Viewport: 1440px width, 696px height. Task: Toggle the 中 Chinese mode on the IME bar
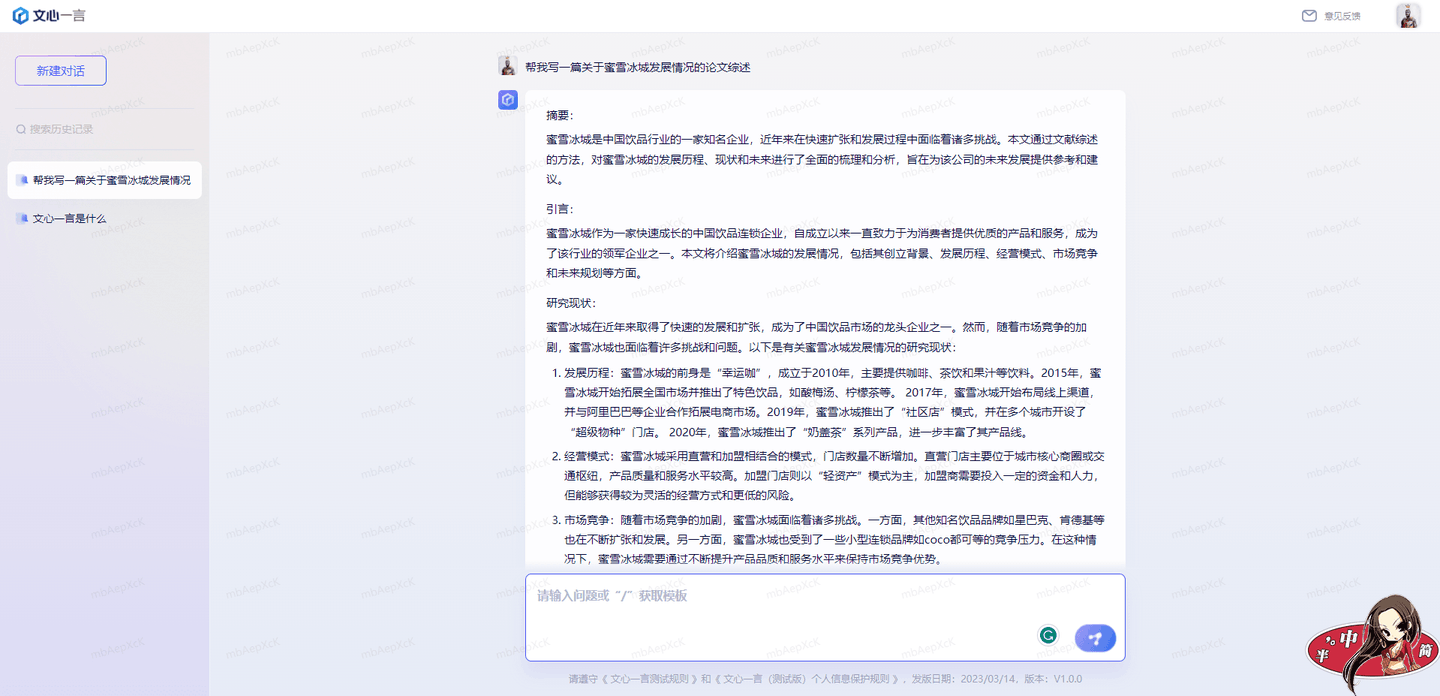[x=1349, y=638]
